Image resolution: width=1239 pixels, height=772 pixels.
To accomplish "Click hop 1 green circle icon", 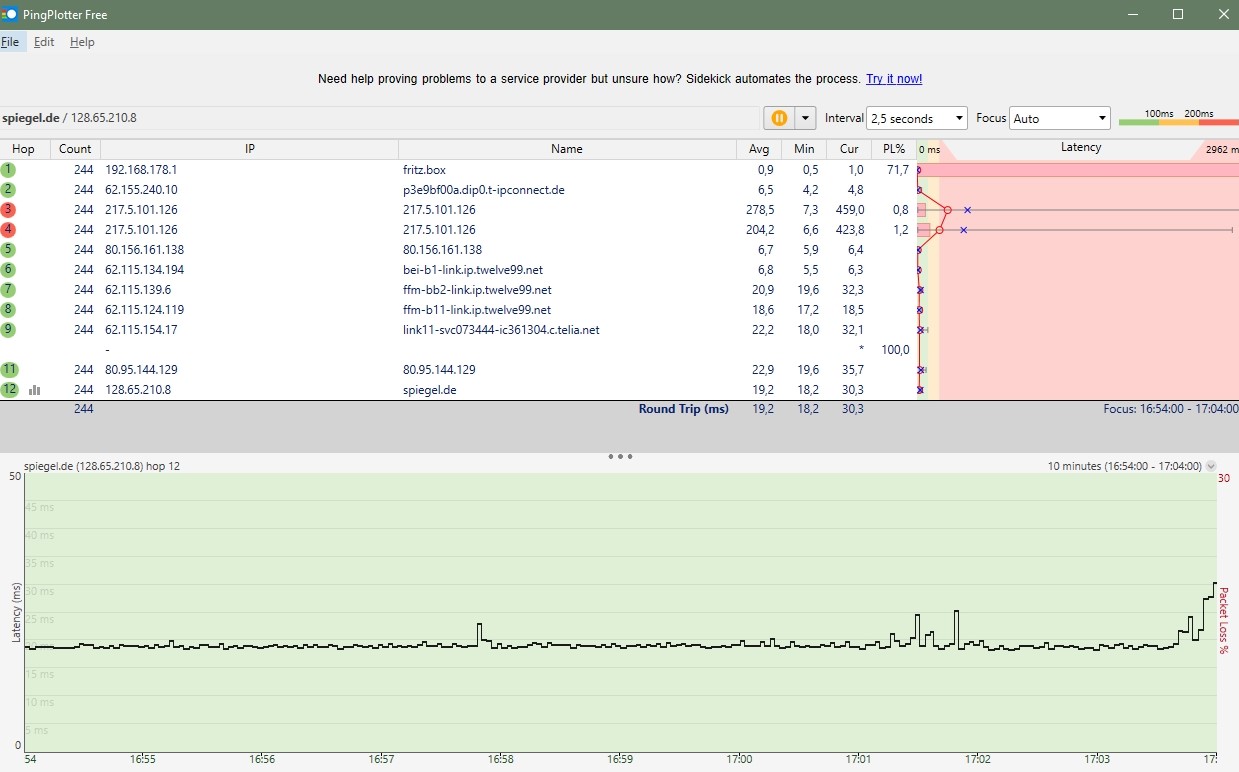I will click(x=9, y=170).
